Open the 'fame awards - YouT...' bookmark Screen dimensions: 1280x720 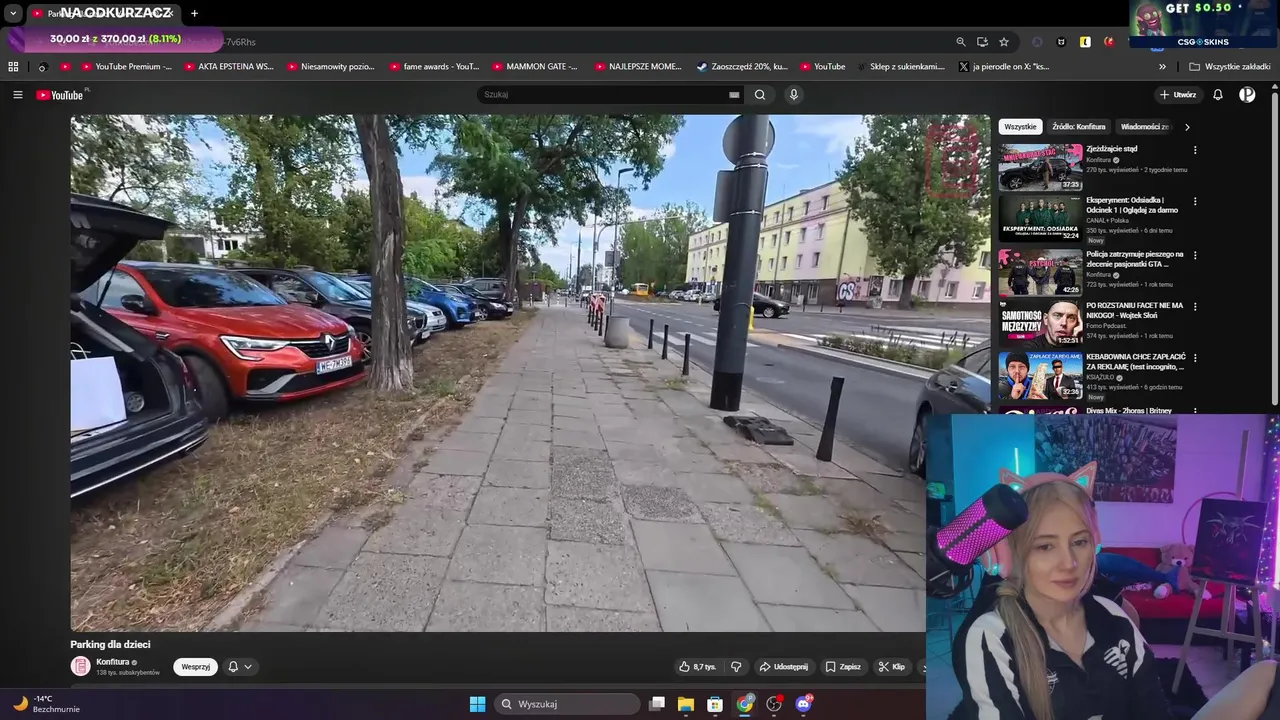coord(433,67)
